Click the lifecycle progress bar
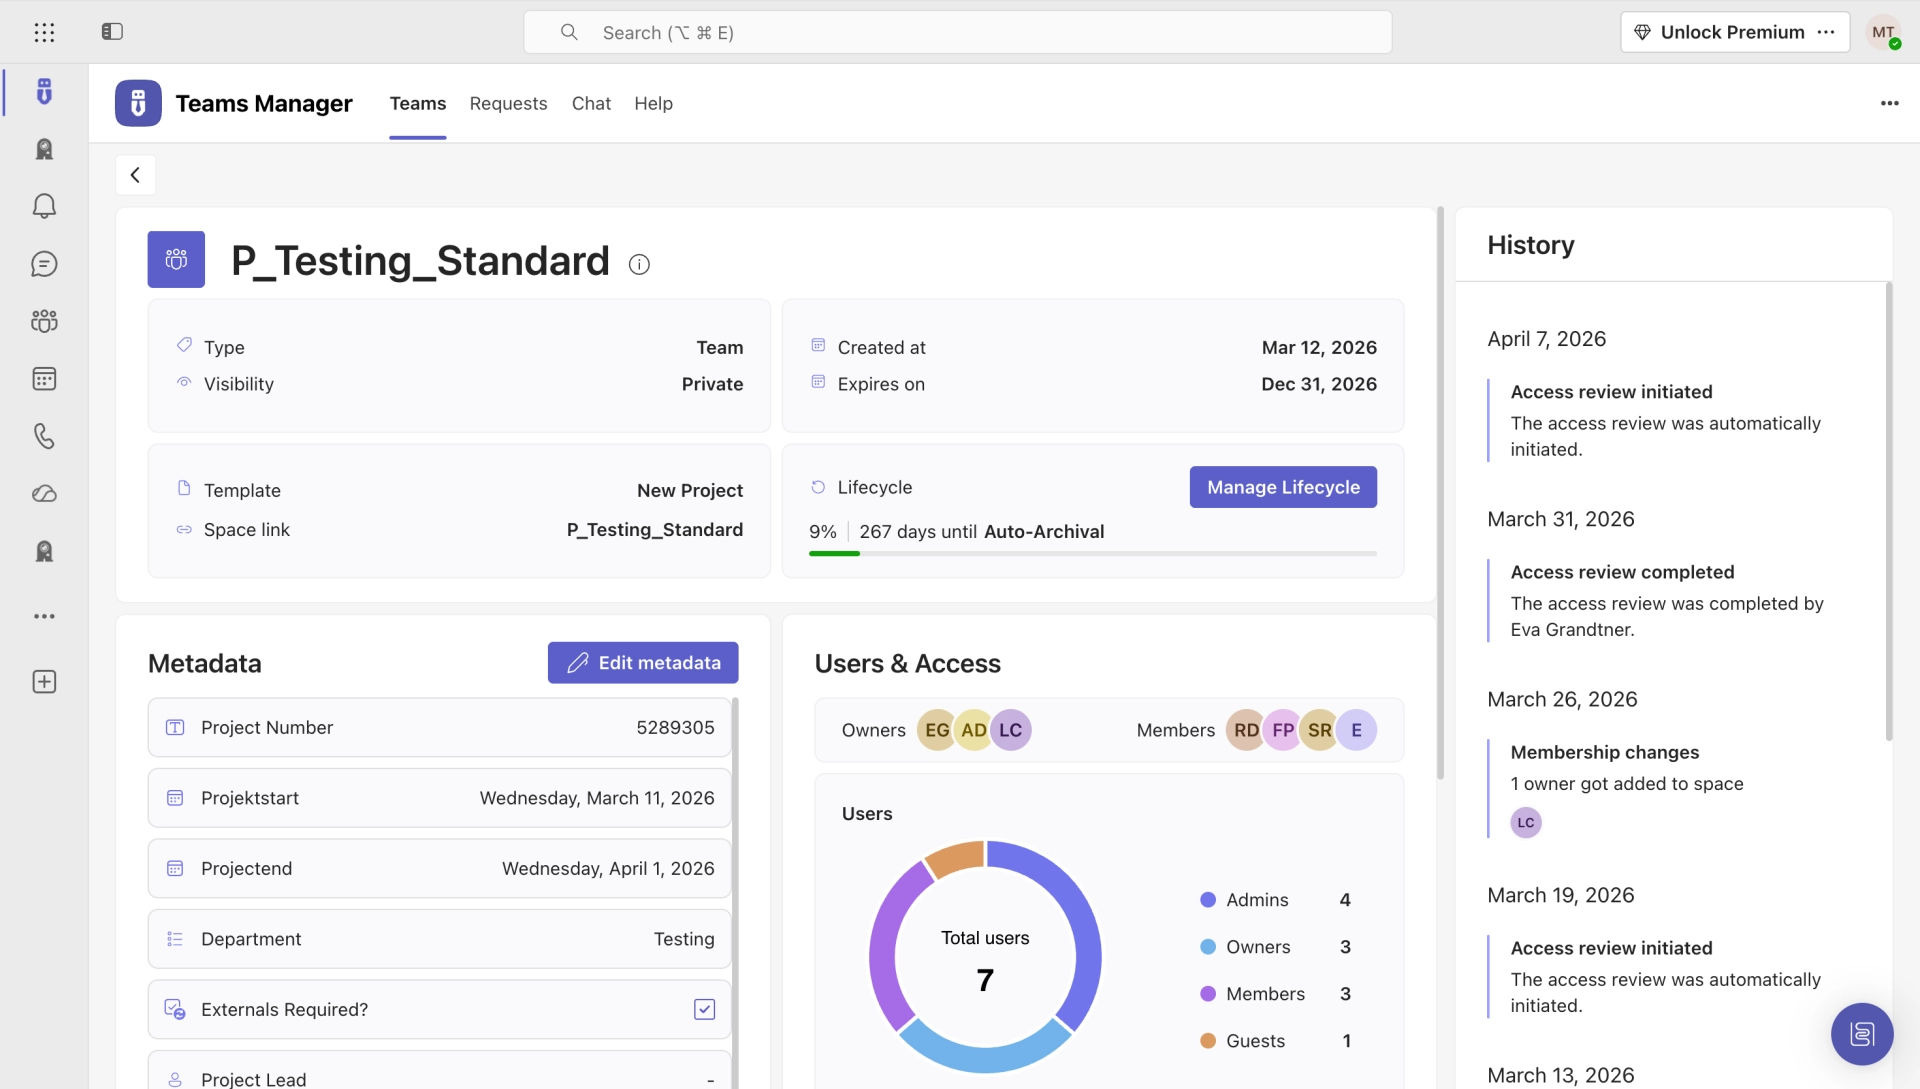Screen dimensions: 1920x1089 (1092, 553)
